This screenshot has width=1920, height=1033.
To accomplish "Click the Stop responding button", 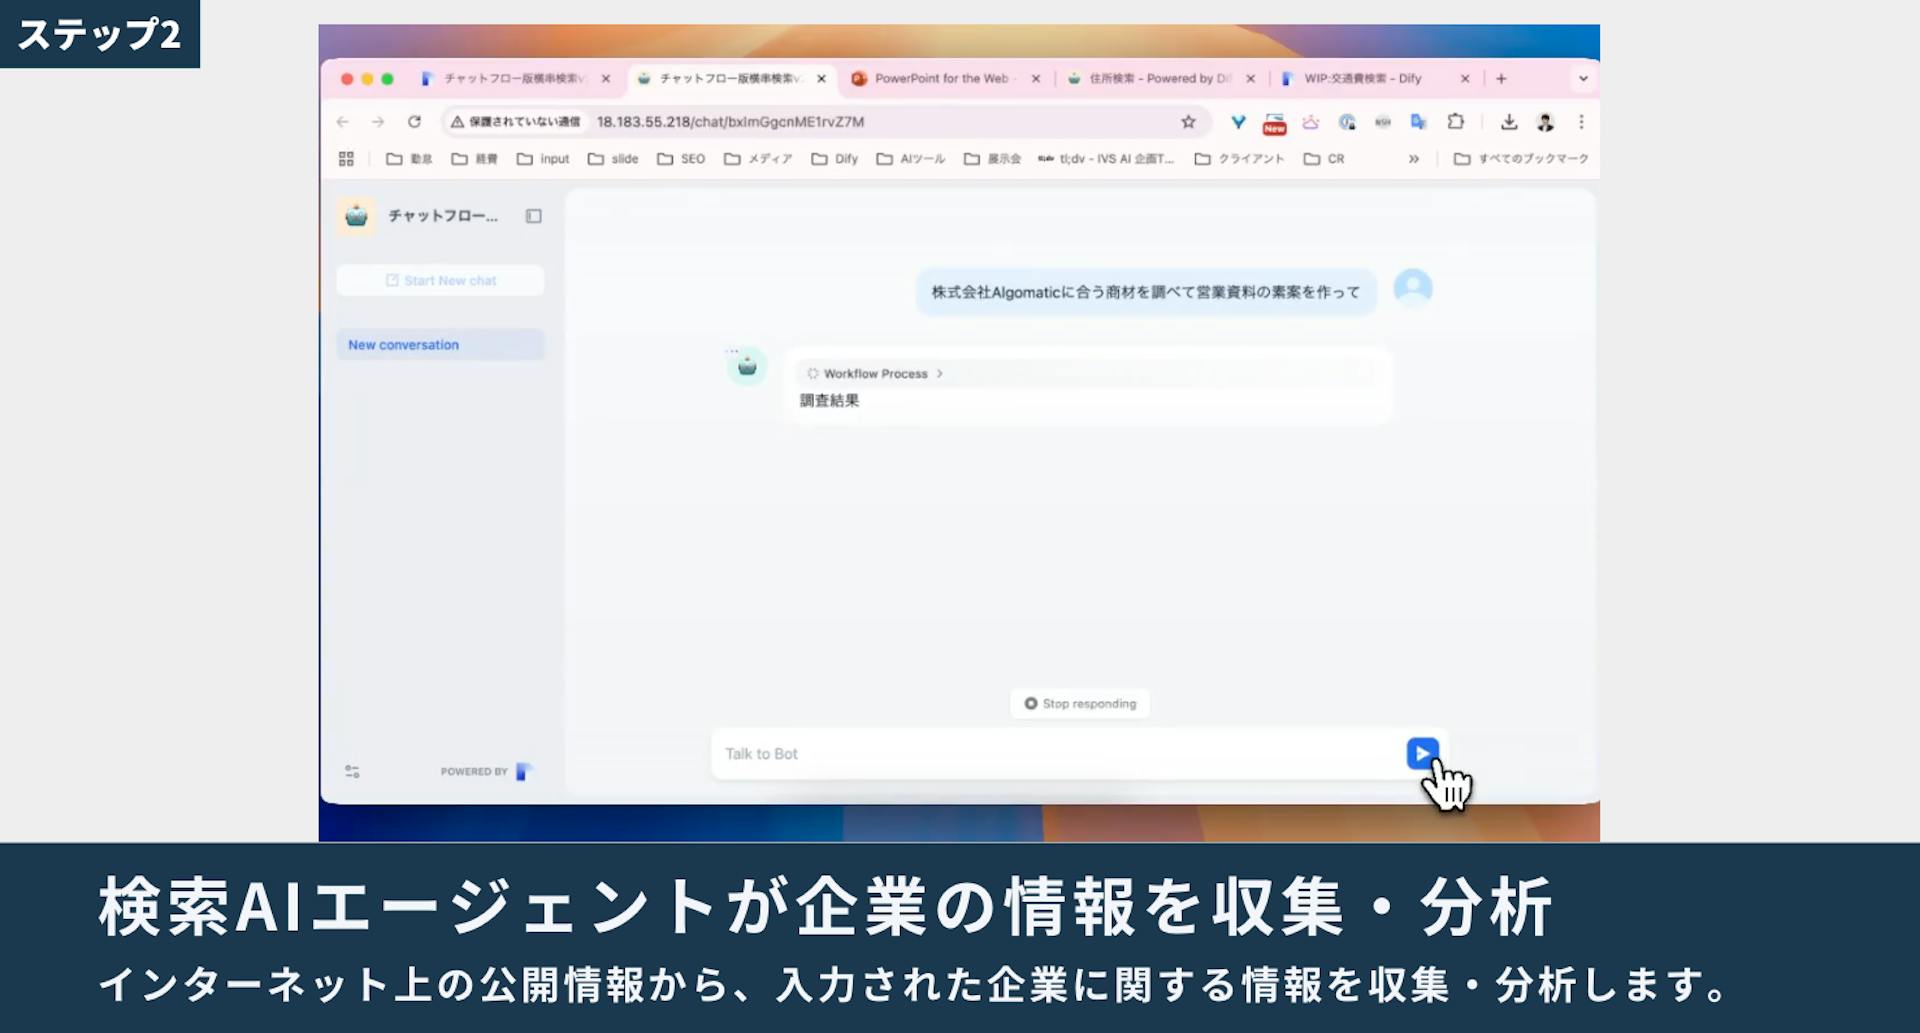I will pyautogui.click(x=1079, y=703).
